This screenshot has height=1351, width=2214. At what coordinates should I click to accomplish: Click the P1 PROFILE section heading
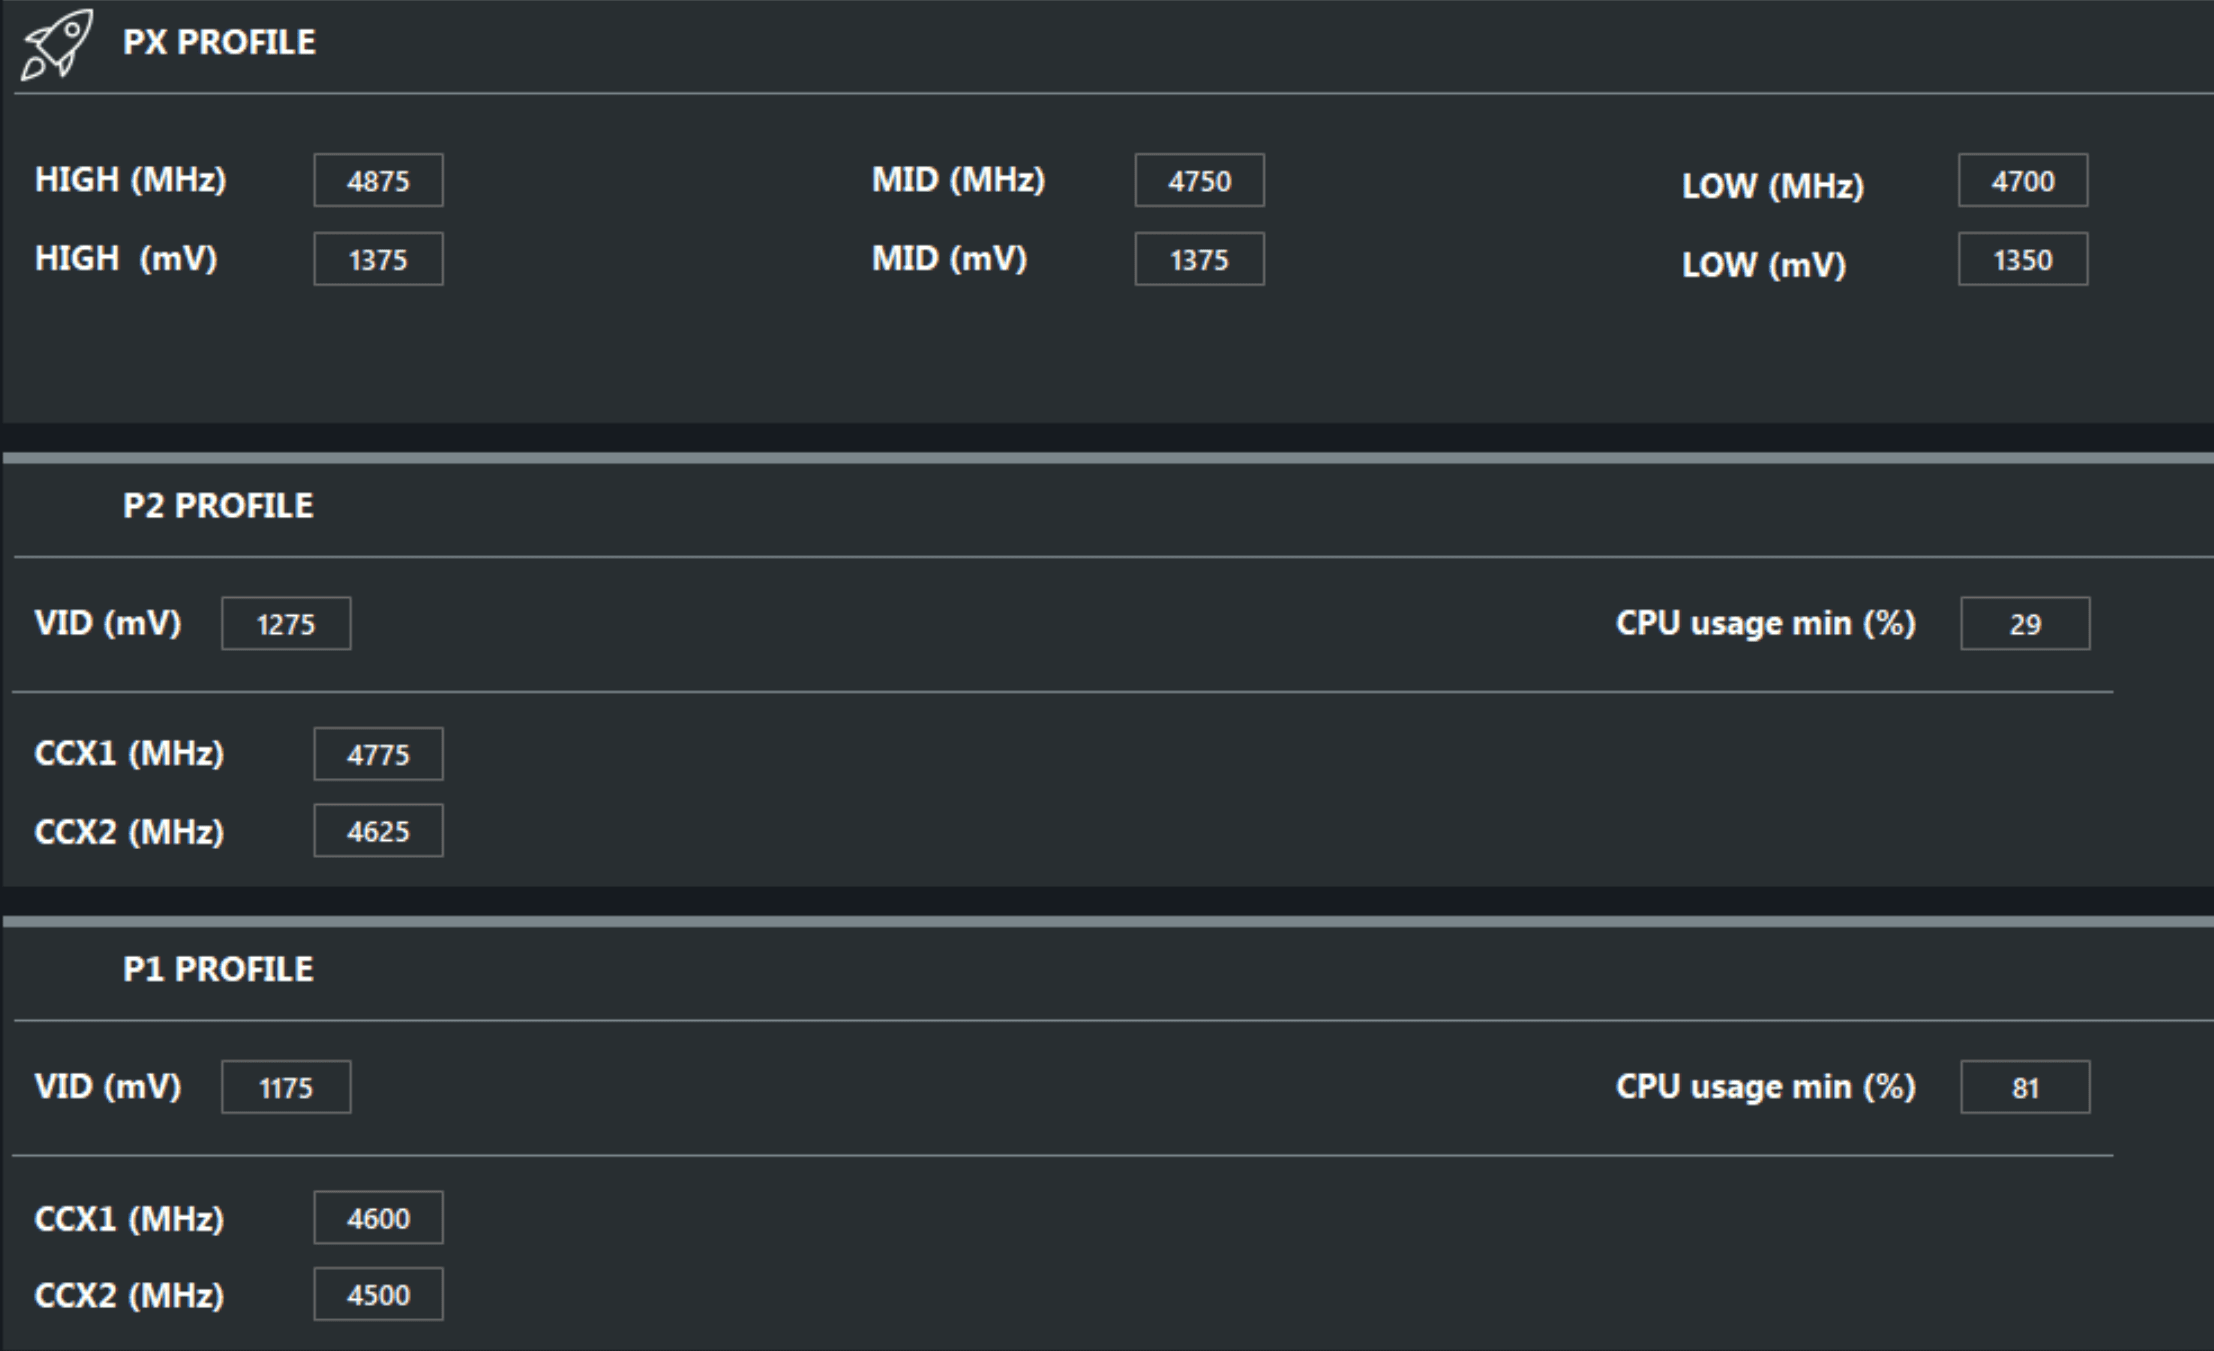point(218,968)
